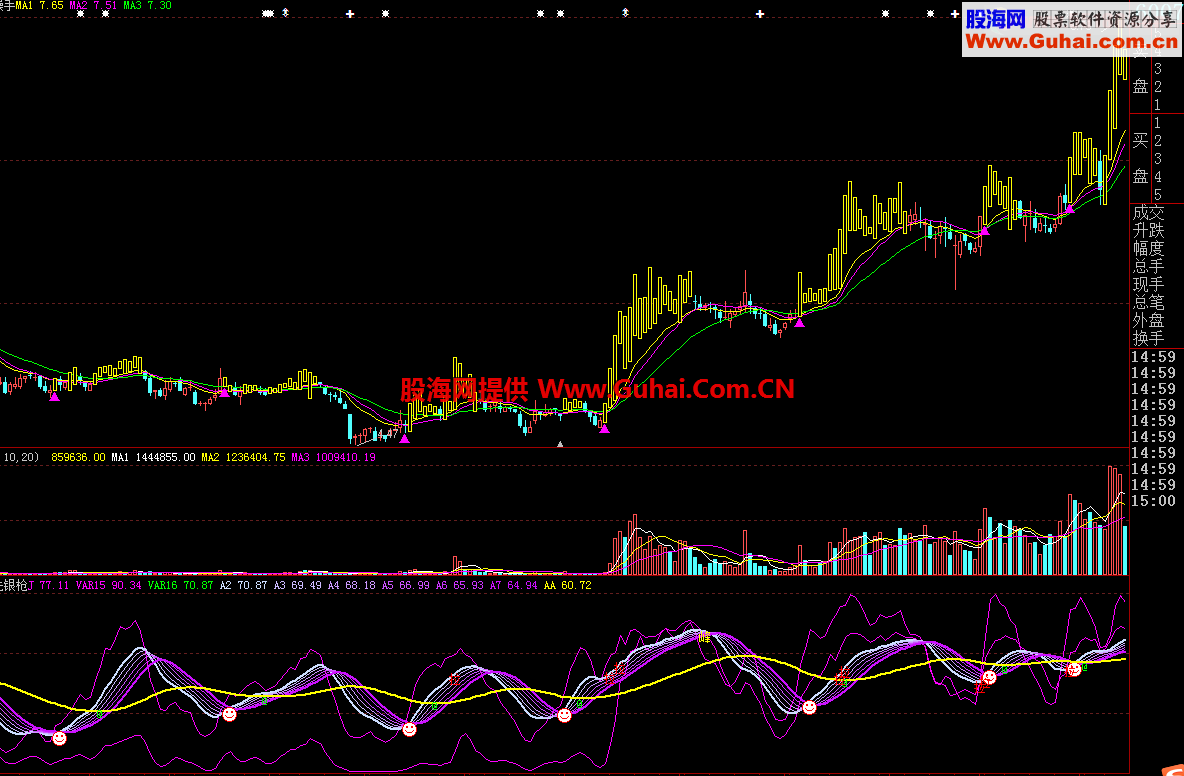Screen dimensions: 1184x776
Task: Select the 买盘 label in side panel
Action: [x=1140, y=158]
